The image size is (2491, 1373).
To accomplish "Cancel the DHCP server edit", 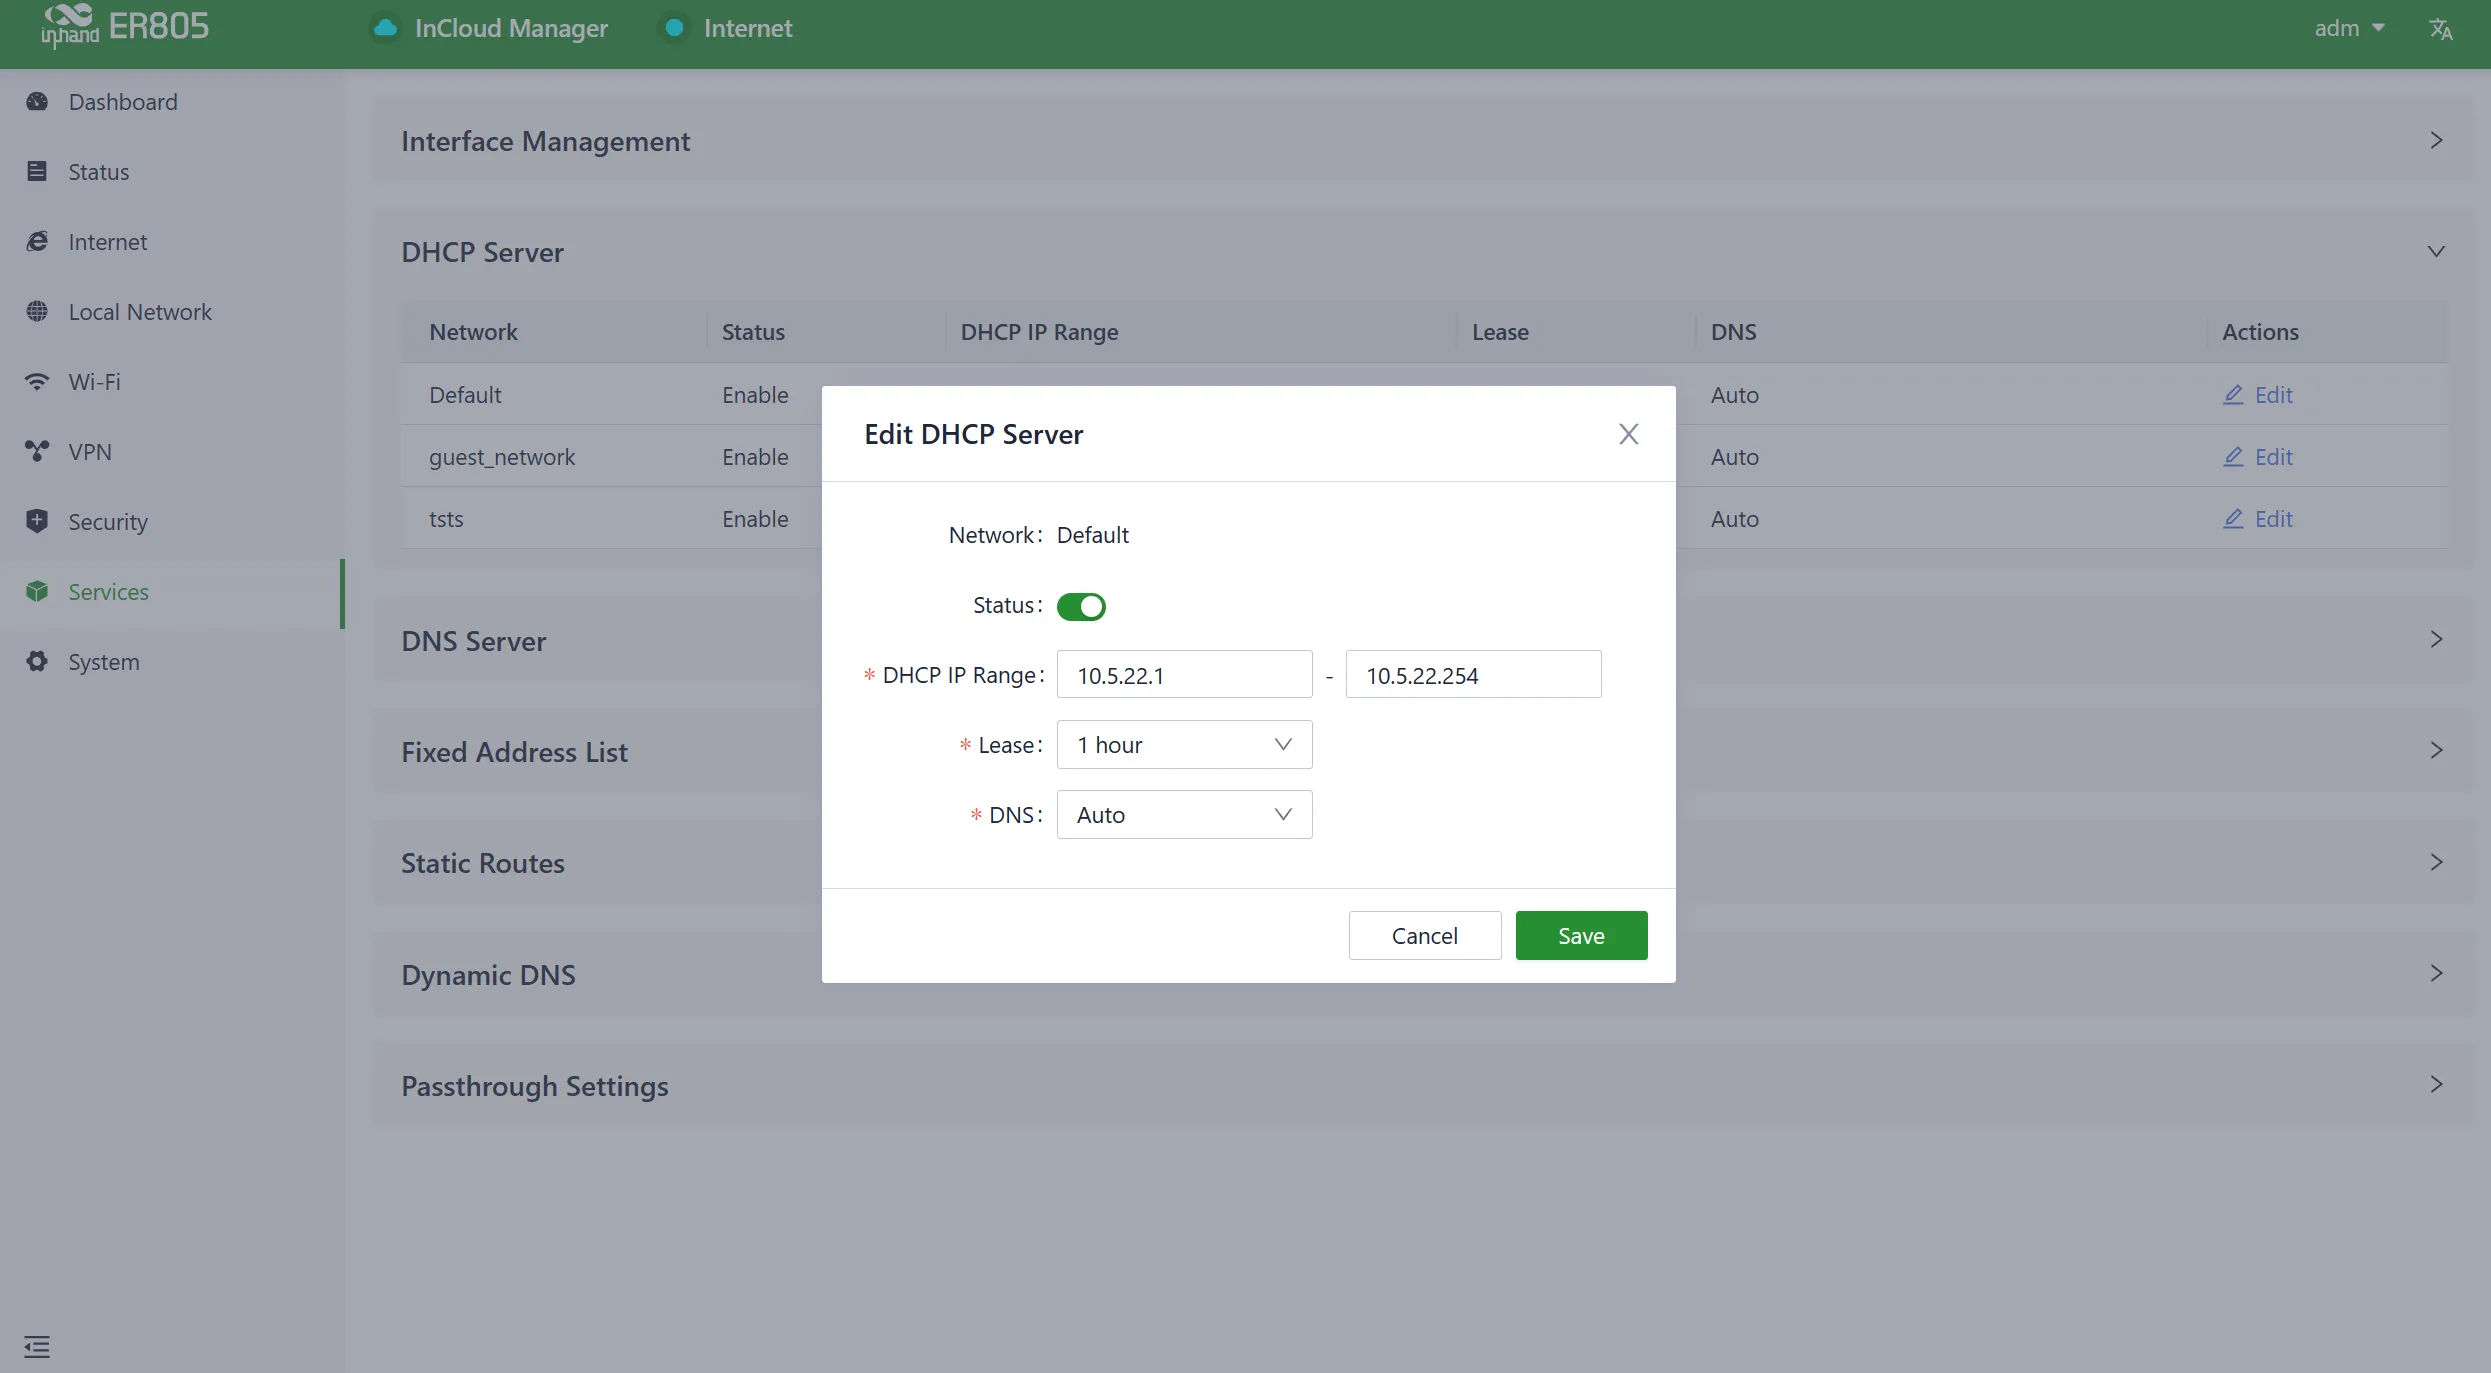I will [x=1424, y=936].
